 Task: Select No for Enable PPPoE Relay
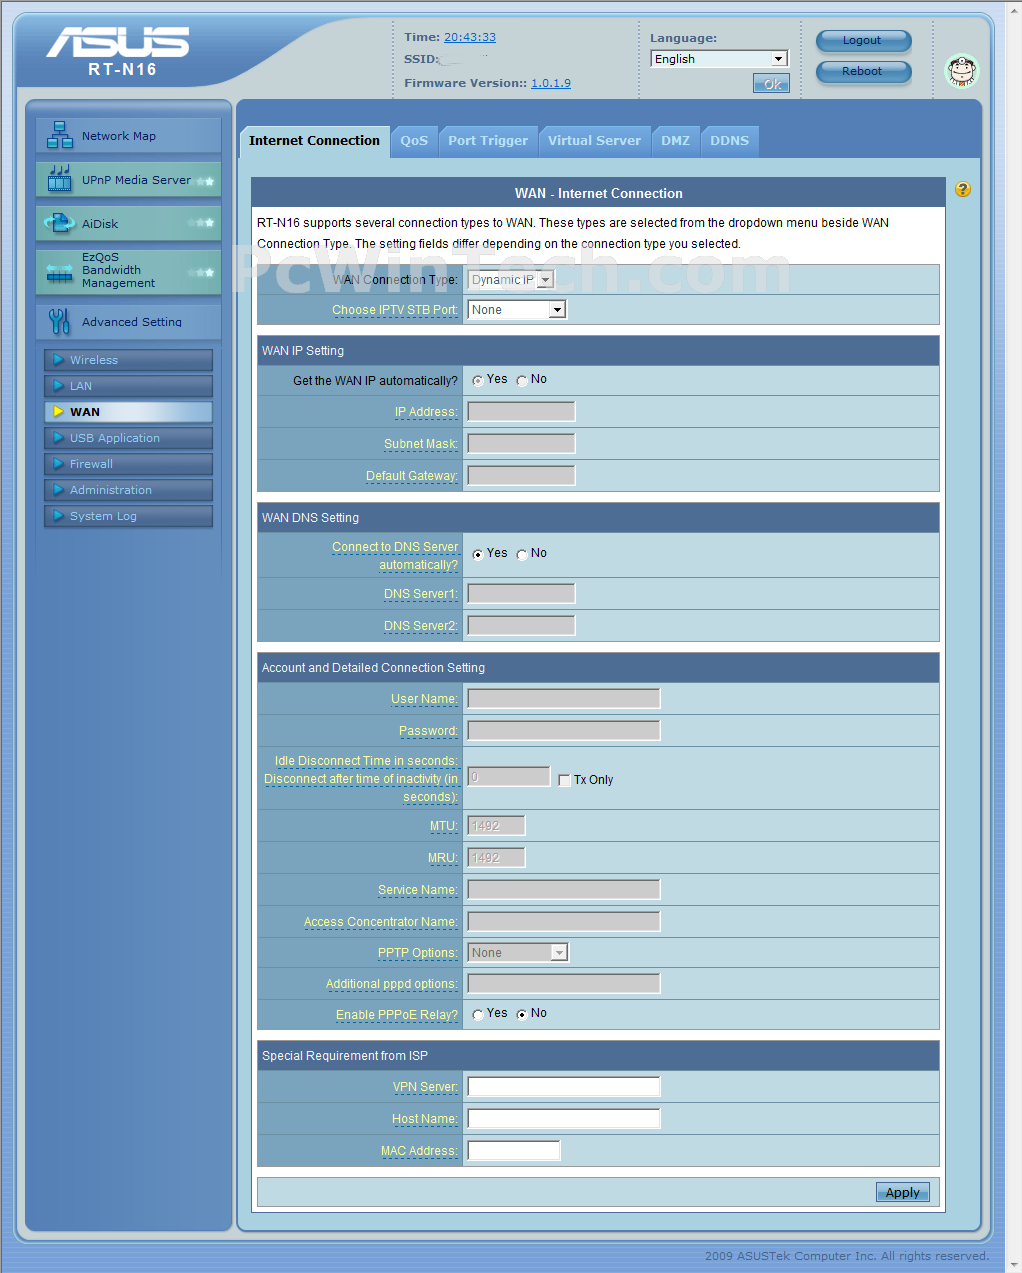[522, 1015]
